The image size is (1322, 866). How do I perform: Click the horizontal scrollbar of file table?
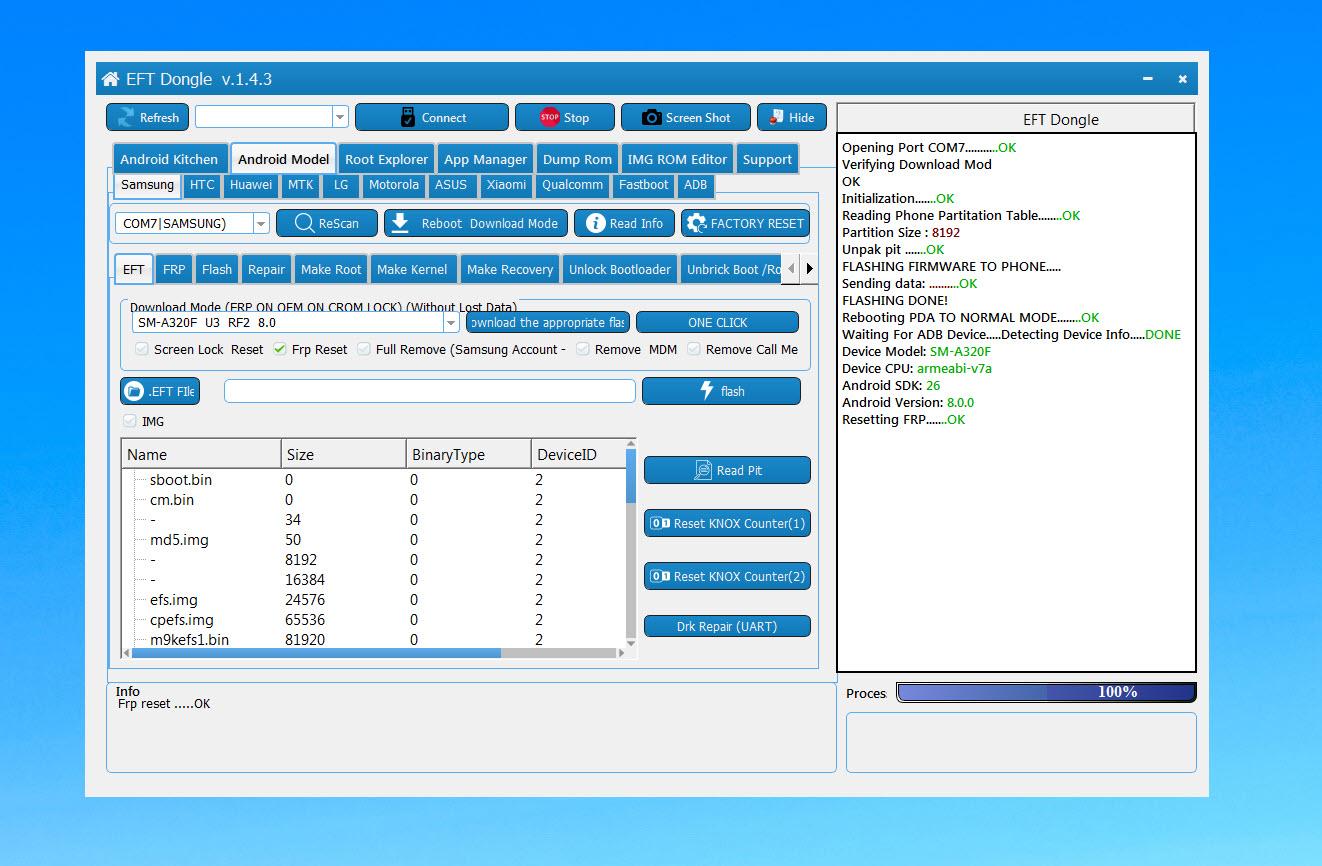tap(315, 653)
